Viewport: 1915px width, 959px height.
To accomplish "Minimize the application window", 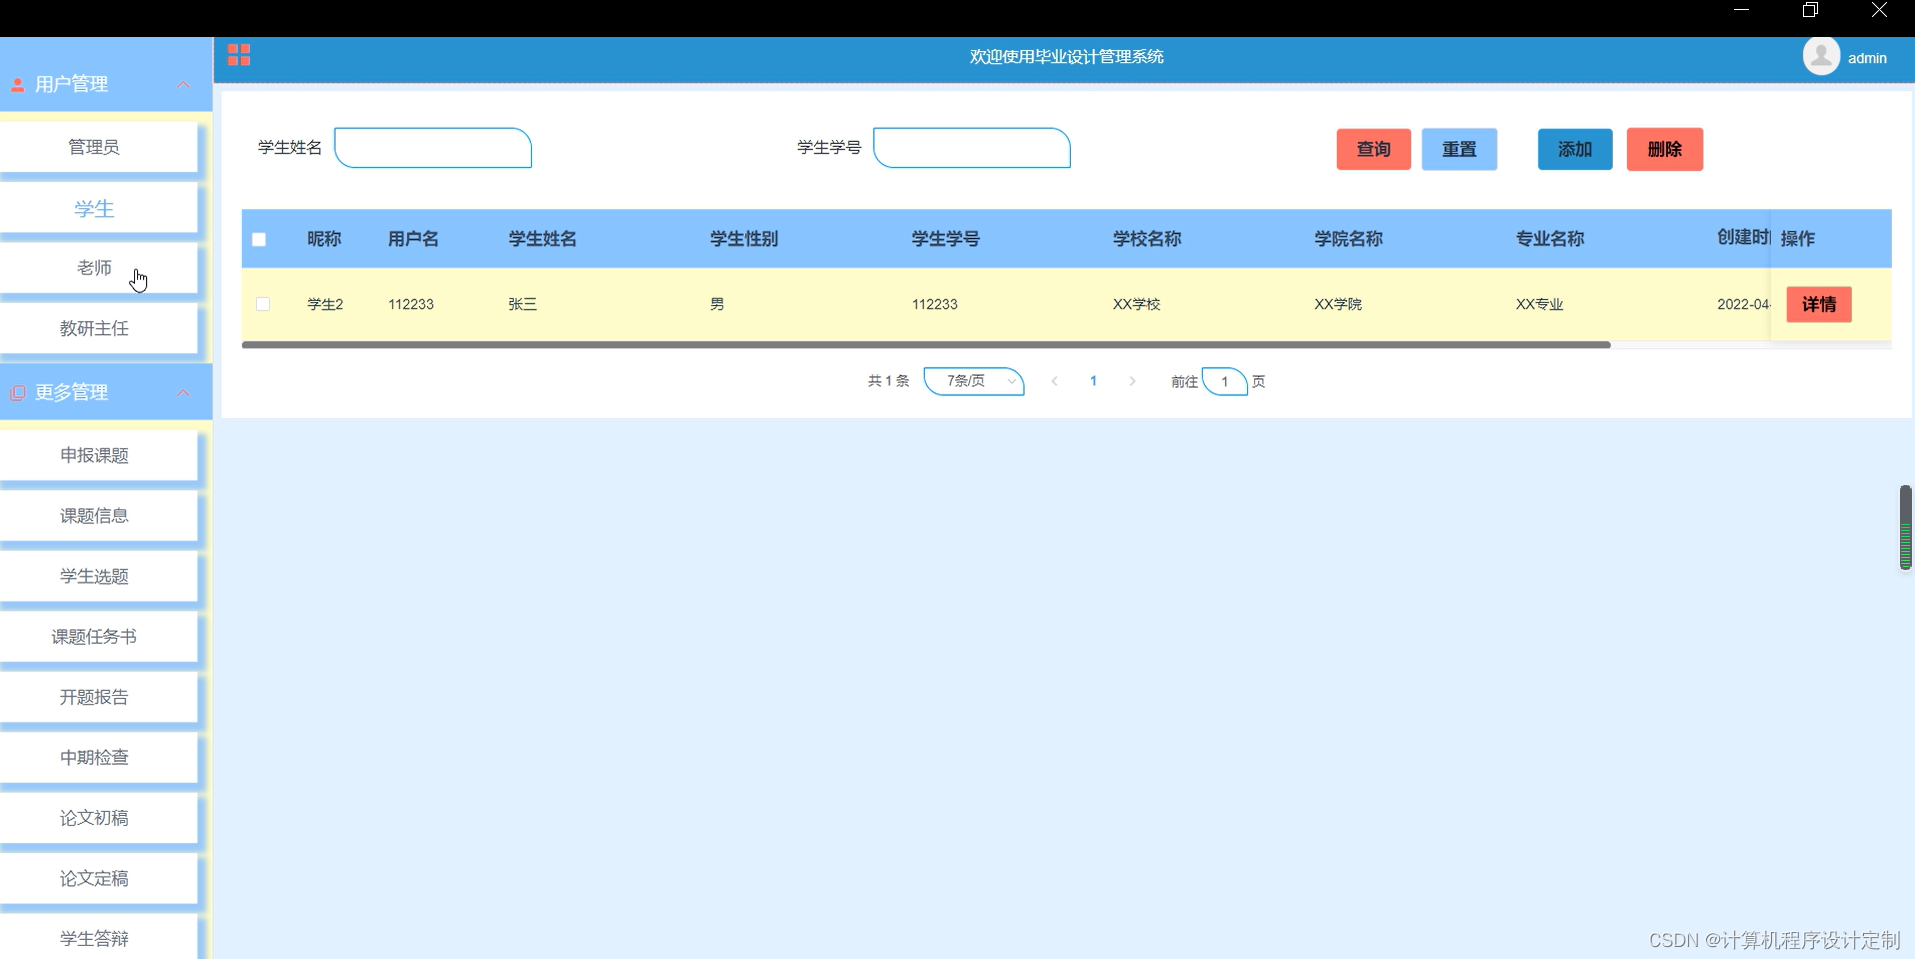I will (x=1741, y=10).
